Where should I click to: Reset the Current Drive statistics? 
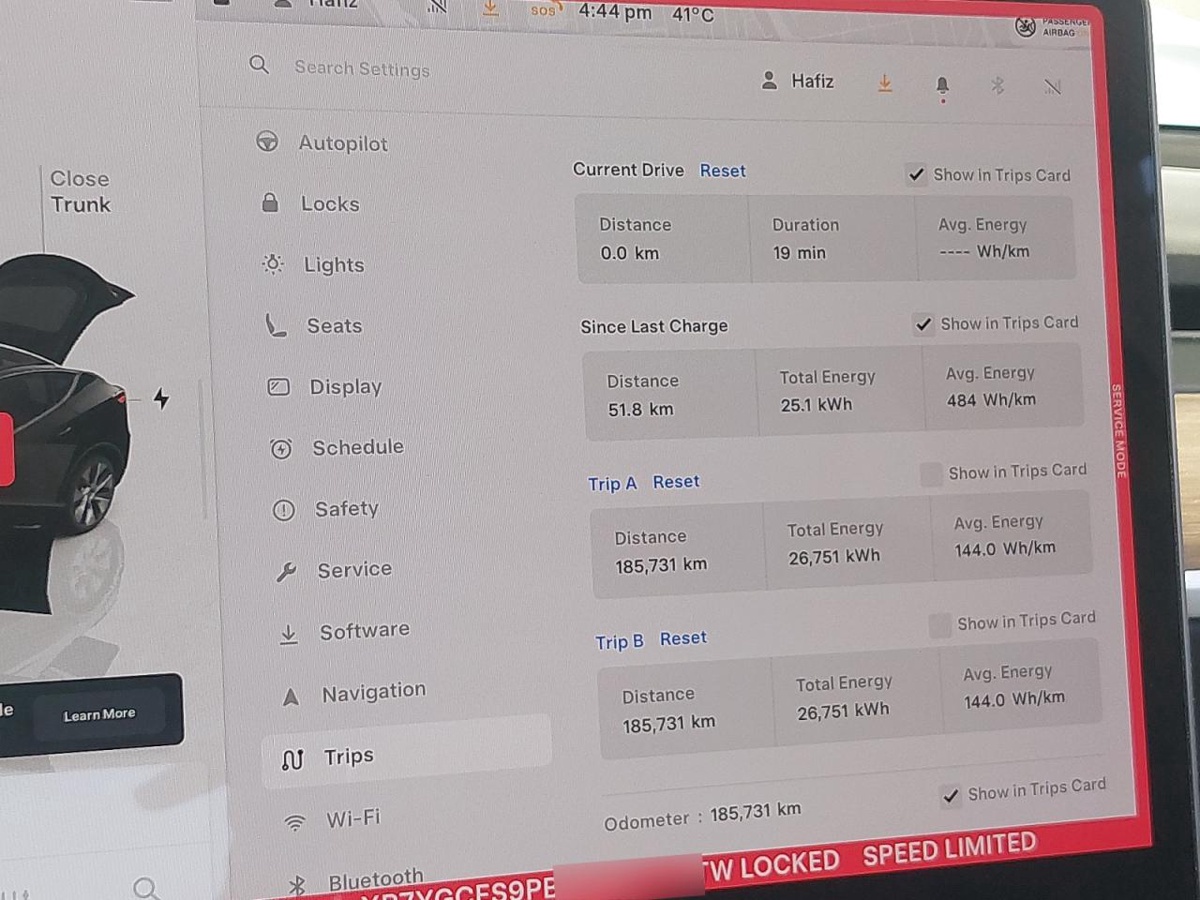click(x=722, y=171)
